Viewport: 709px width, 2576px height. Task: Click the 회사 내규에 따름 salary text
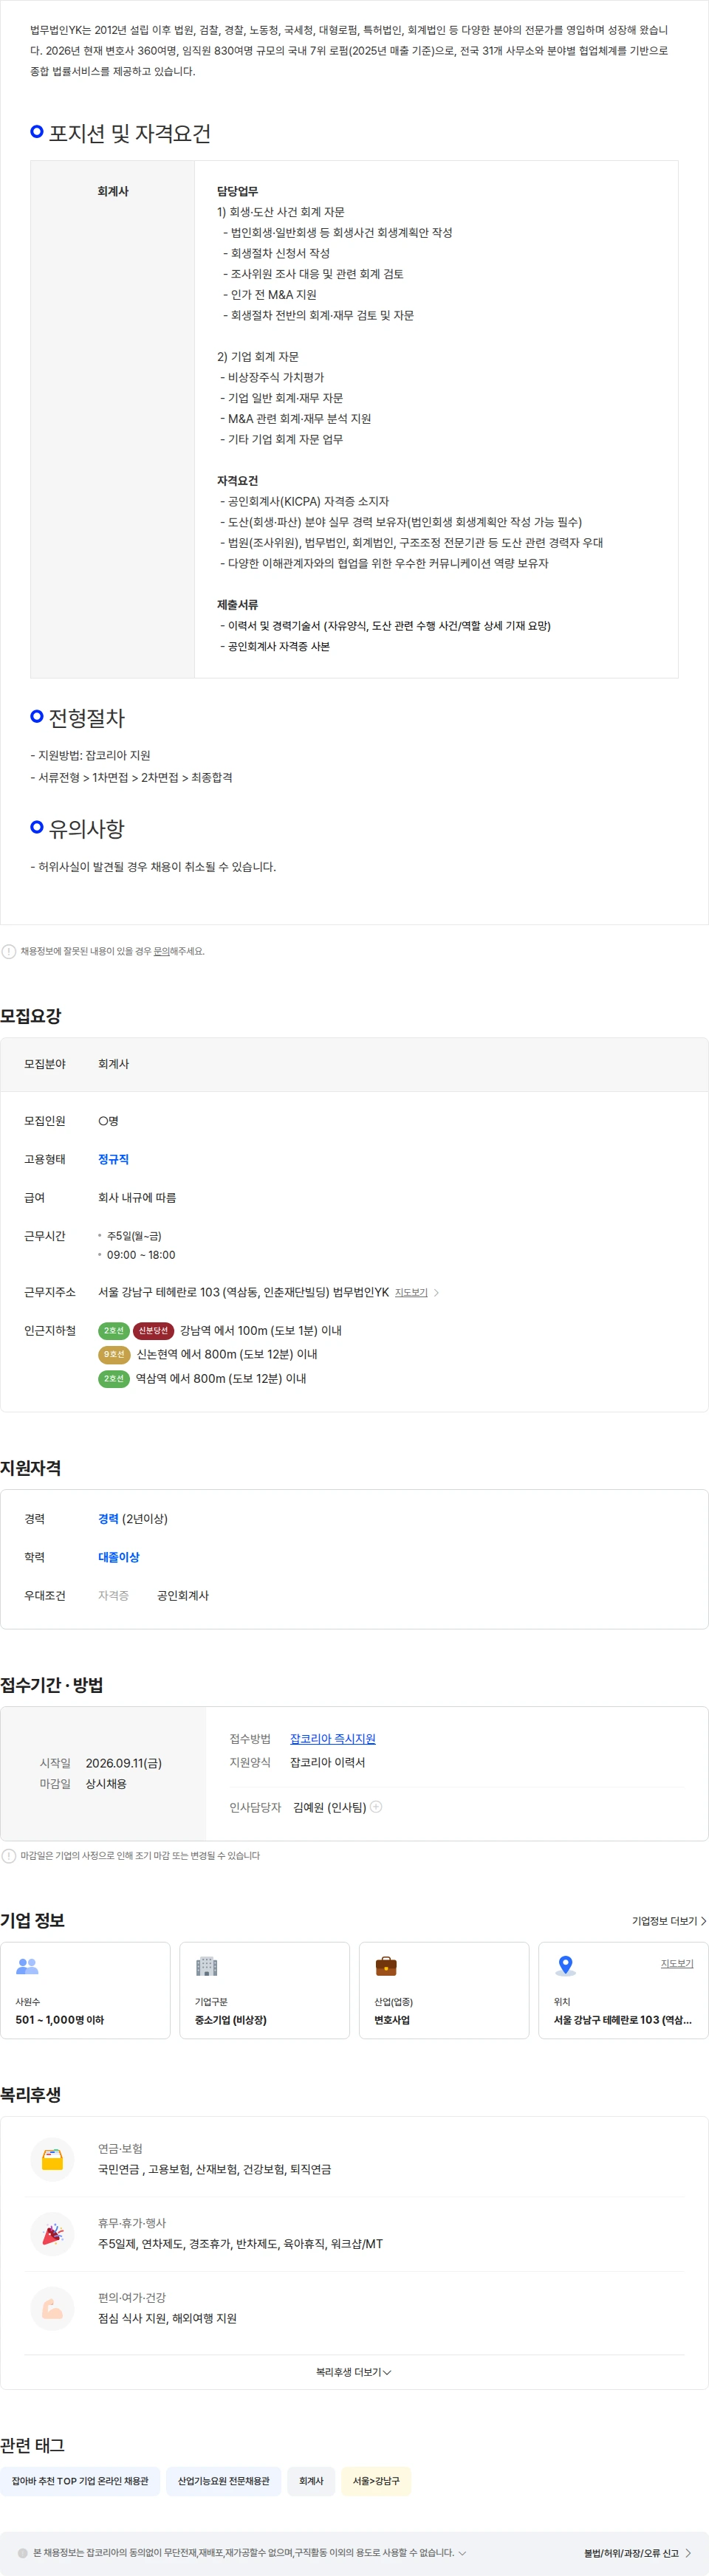point(137,1197)
